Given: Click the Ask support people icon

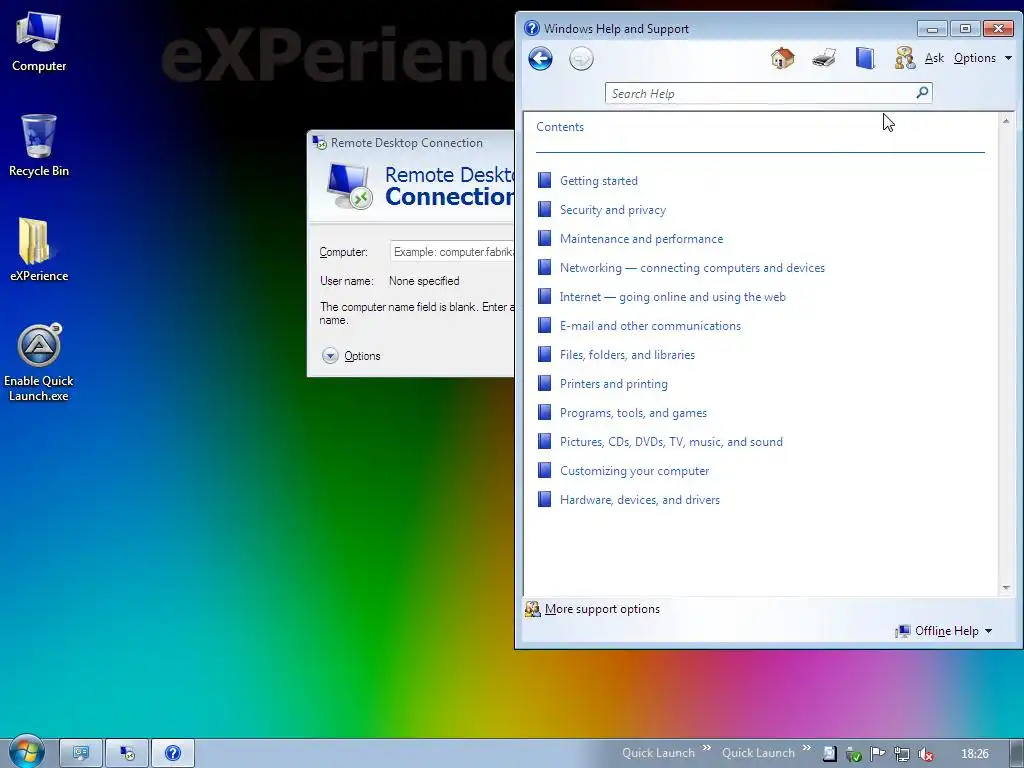Looking at the screenshot, I should point(904,58).
